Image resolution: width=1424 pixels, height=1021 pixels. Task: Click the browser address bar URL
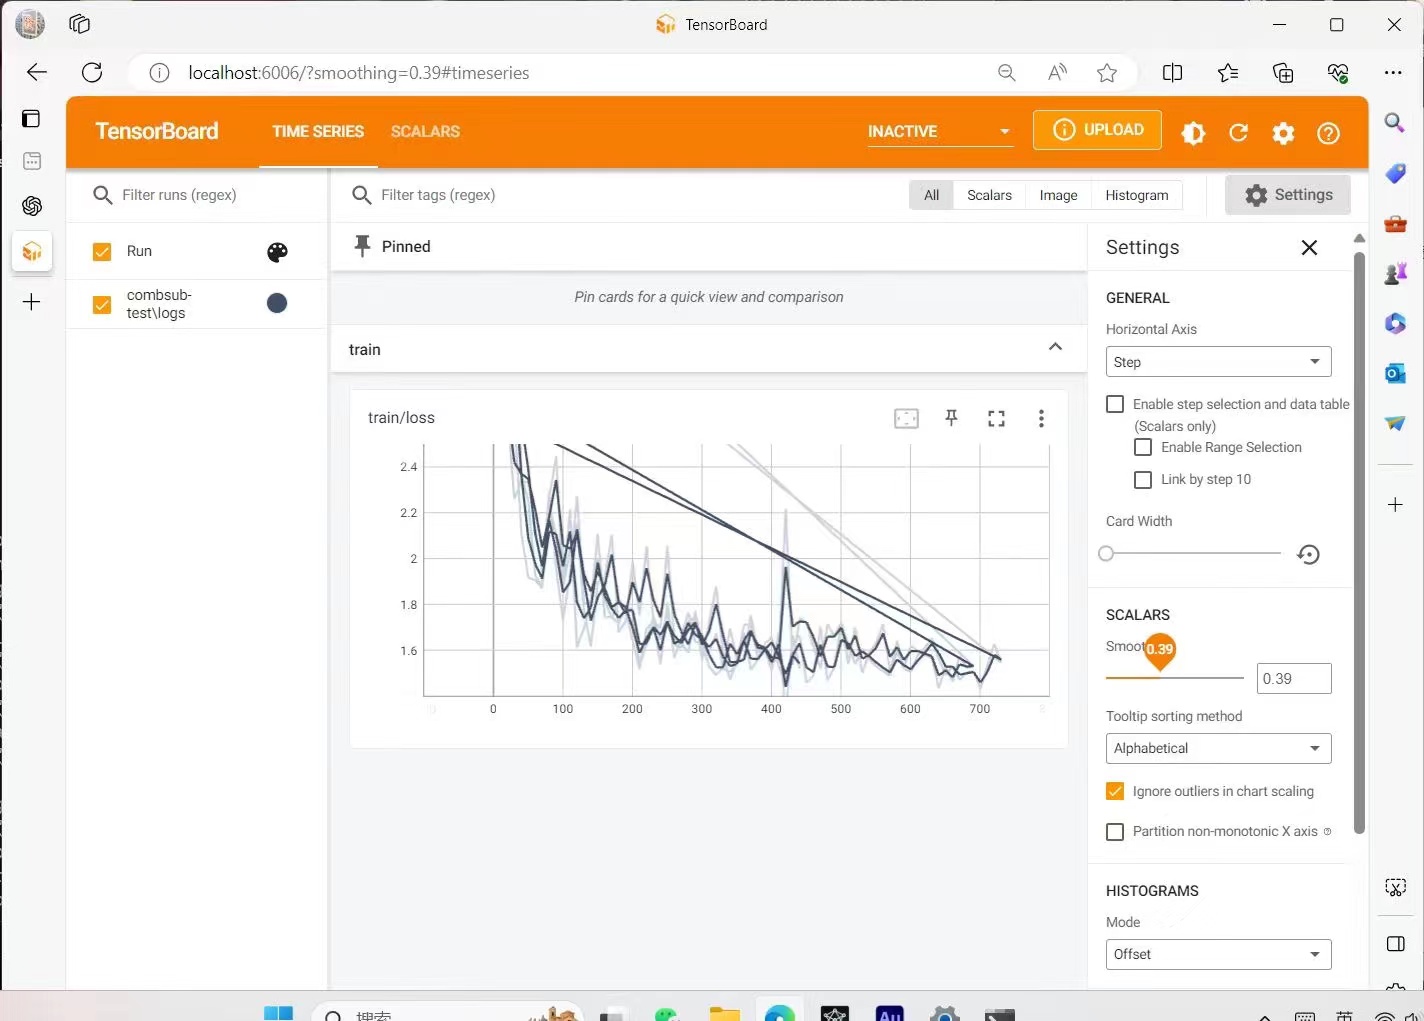(x=359, y=73)
